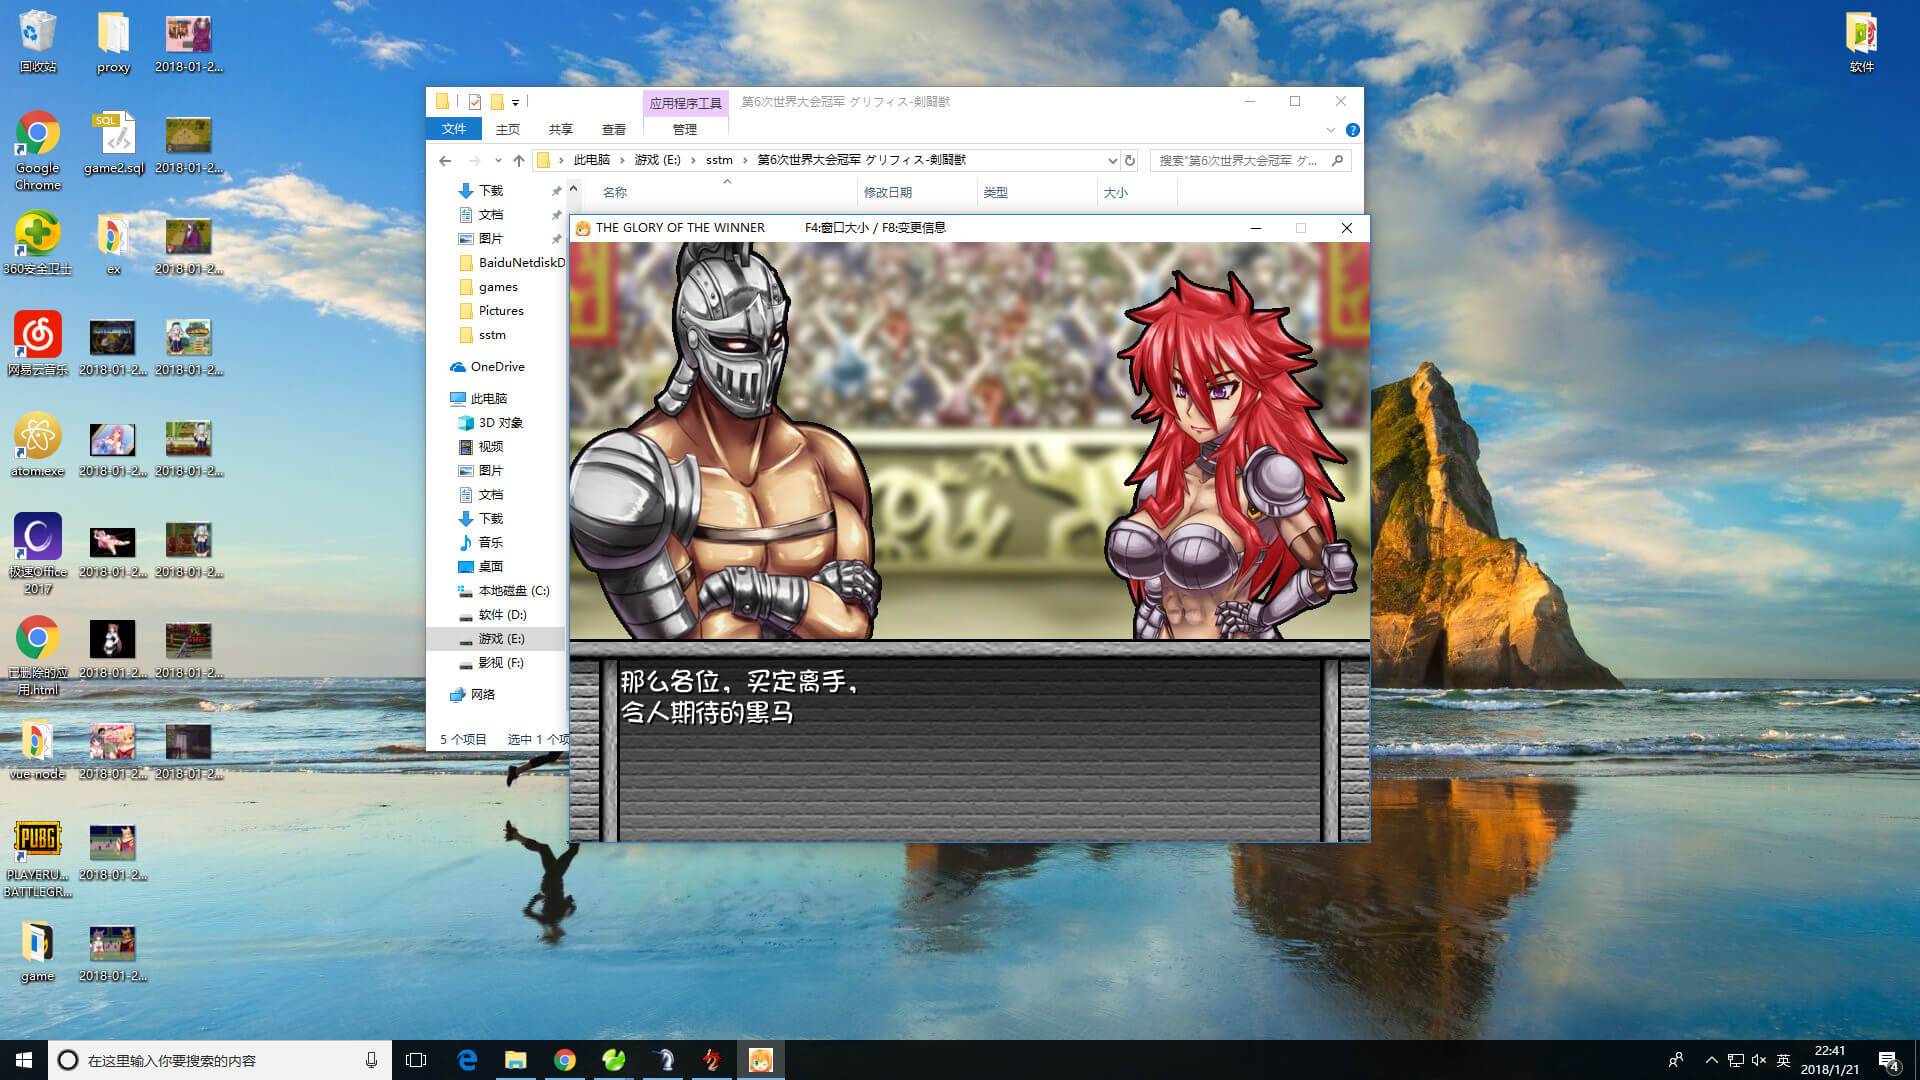
Task: Click the File Explorer search box
Action: tap(1240, 160)
